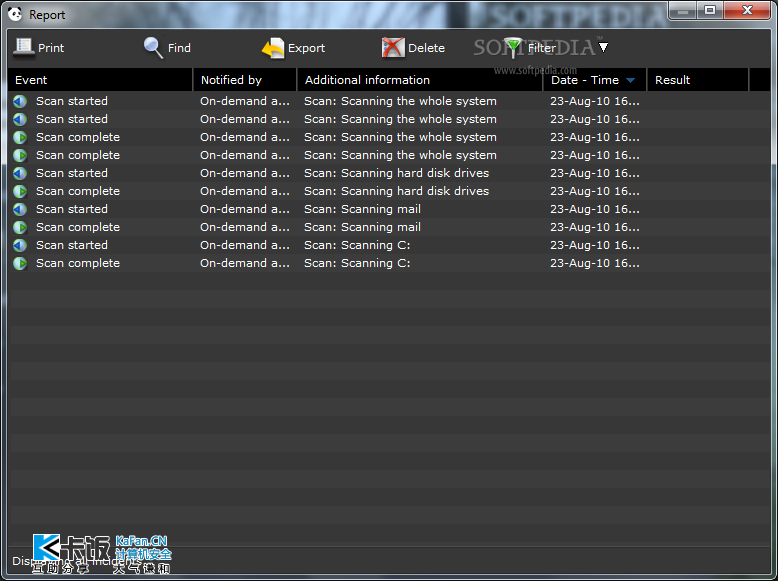Click the Print printer icon
778x581 pixels.
click(x=23, y=48)
